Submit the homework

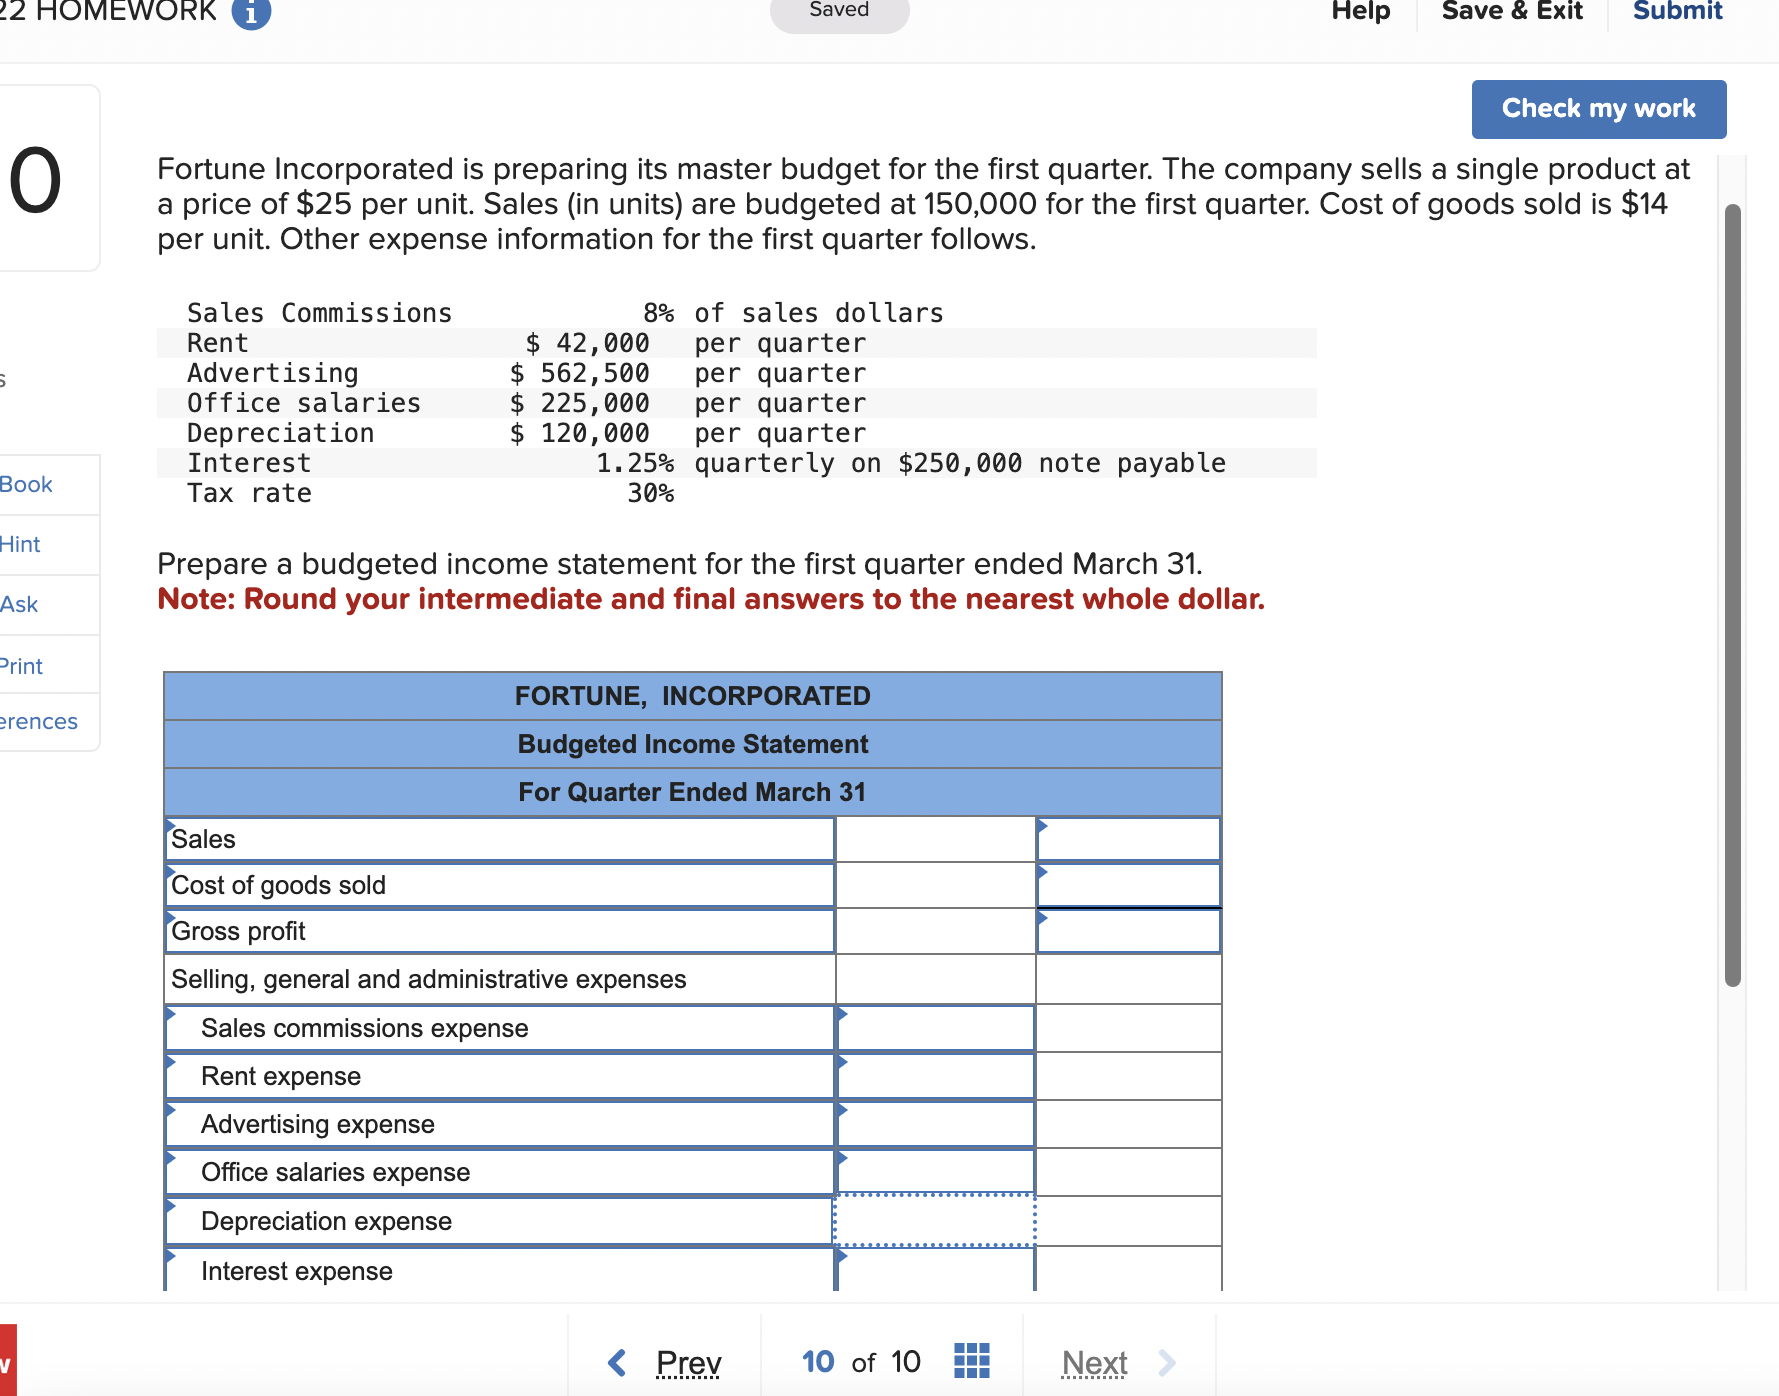point(1676,11)
